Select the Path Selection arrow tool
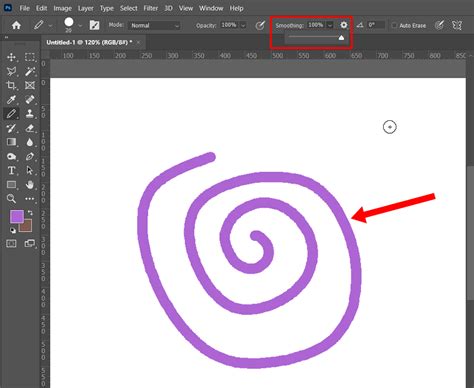Screen dimensions: 474x388 tap(30, 170)
